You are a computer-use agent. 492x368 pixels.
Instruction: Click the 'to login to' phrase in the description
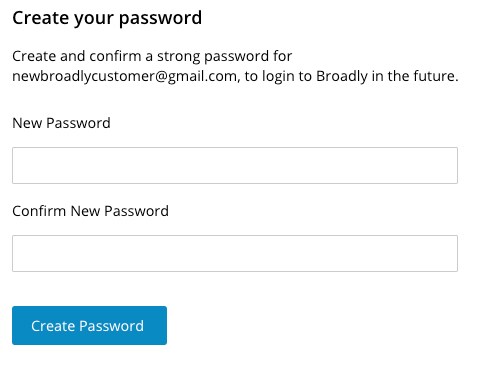(x=278, y=76)
